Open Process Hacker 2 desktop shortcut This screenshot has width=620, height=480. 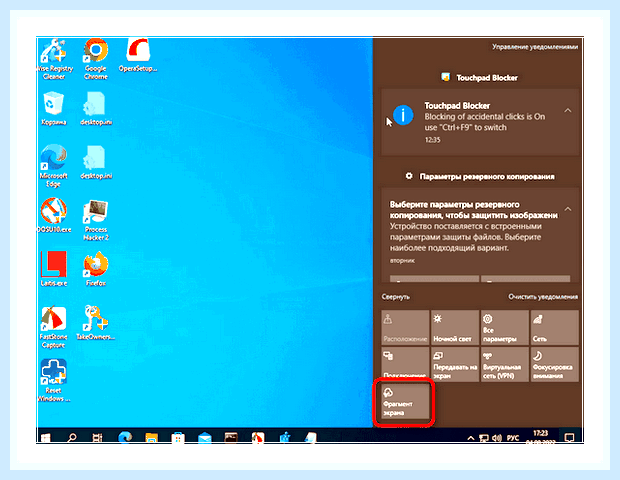click(96, 220)
